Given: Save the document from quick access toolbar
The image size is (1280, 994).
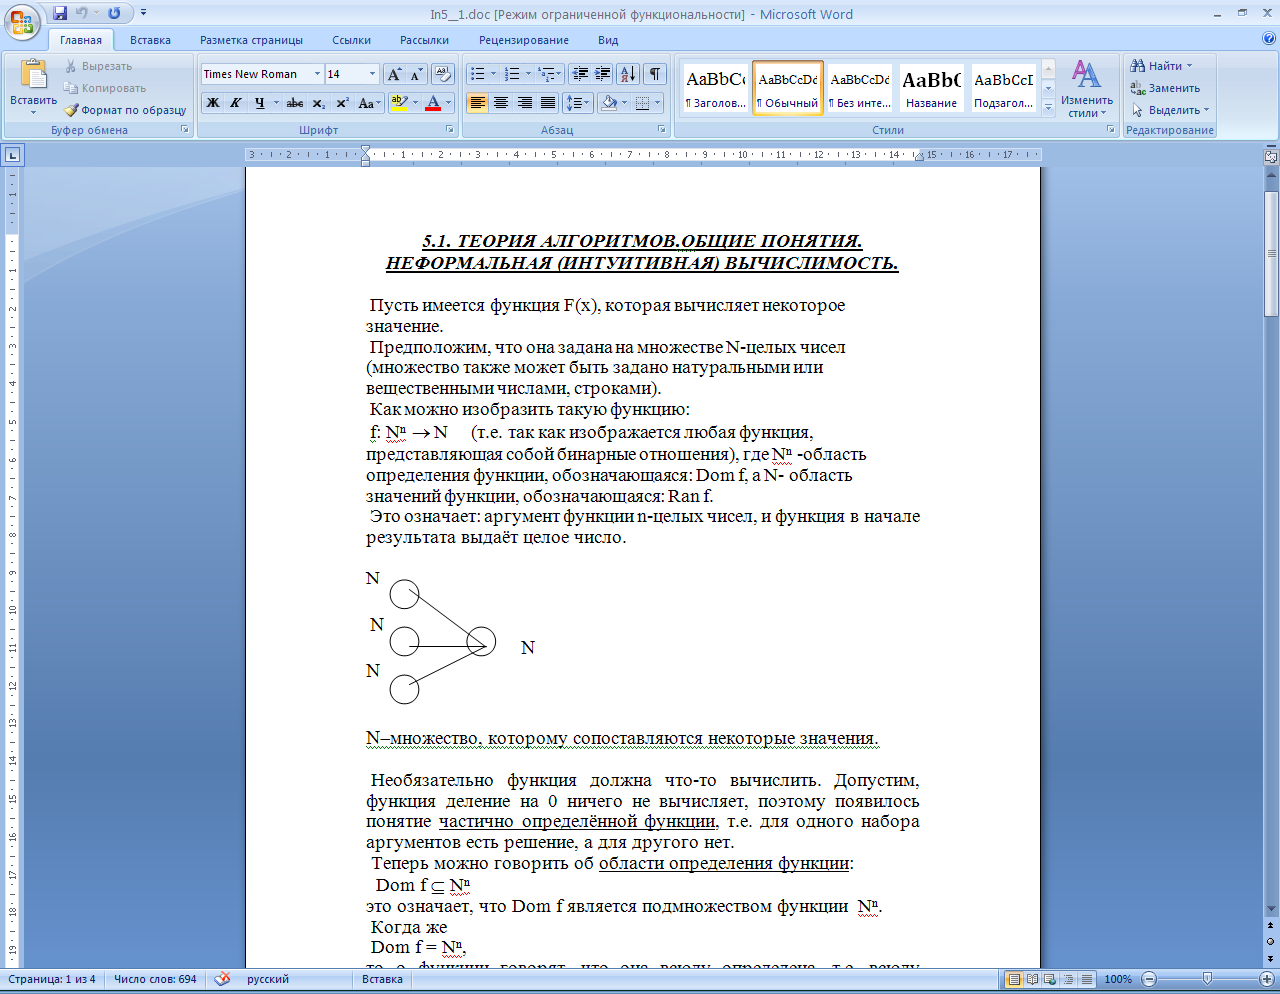Looking at the screenshot, I should 60,14.
